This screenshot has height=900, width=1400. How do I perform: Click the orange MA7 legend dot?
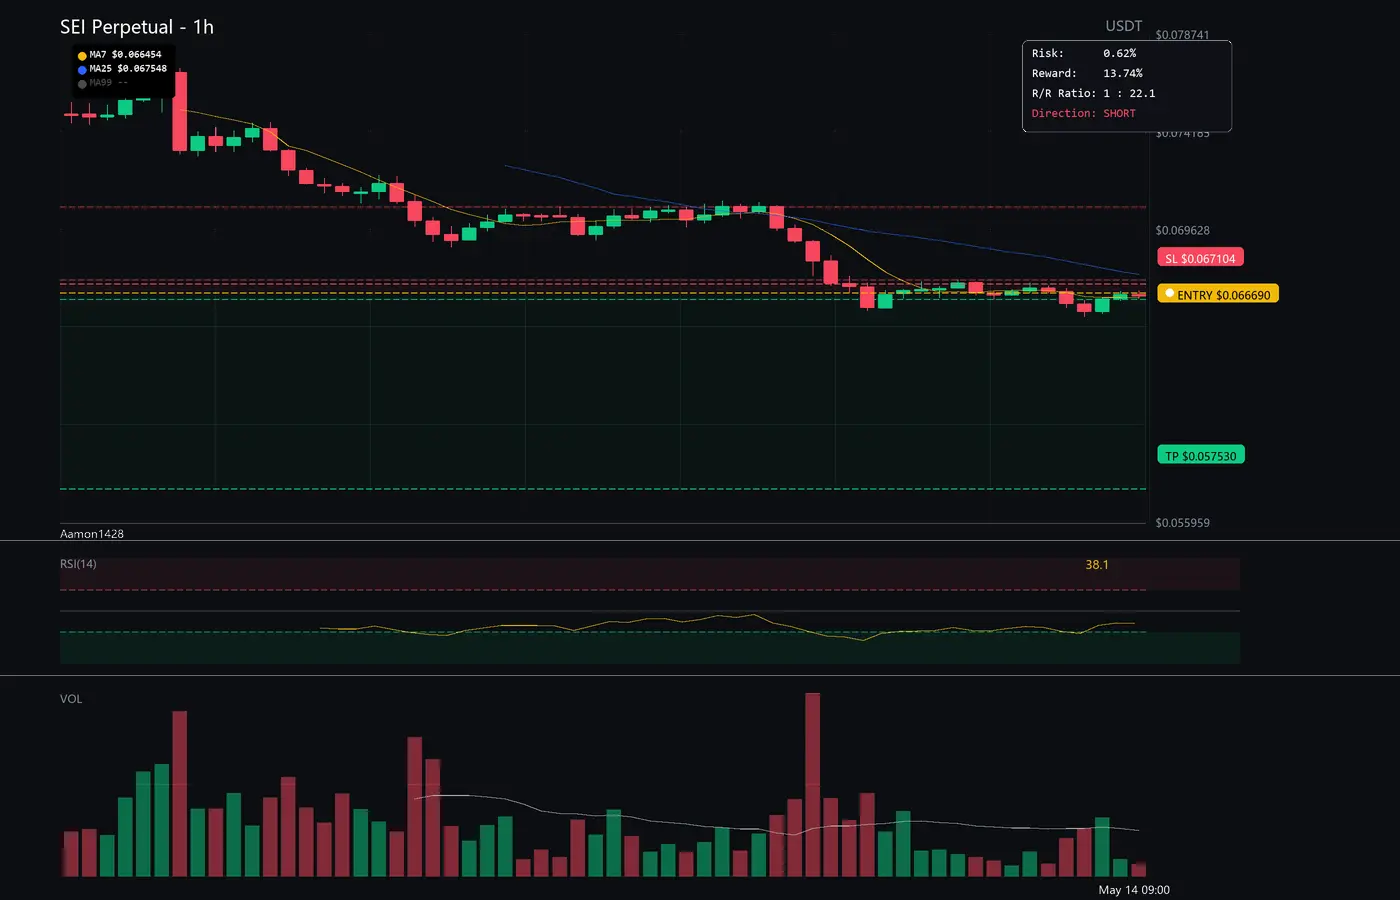coord(82,56)
